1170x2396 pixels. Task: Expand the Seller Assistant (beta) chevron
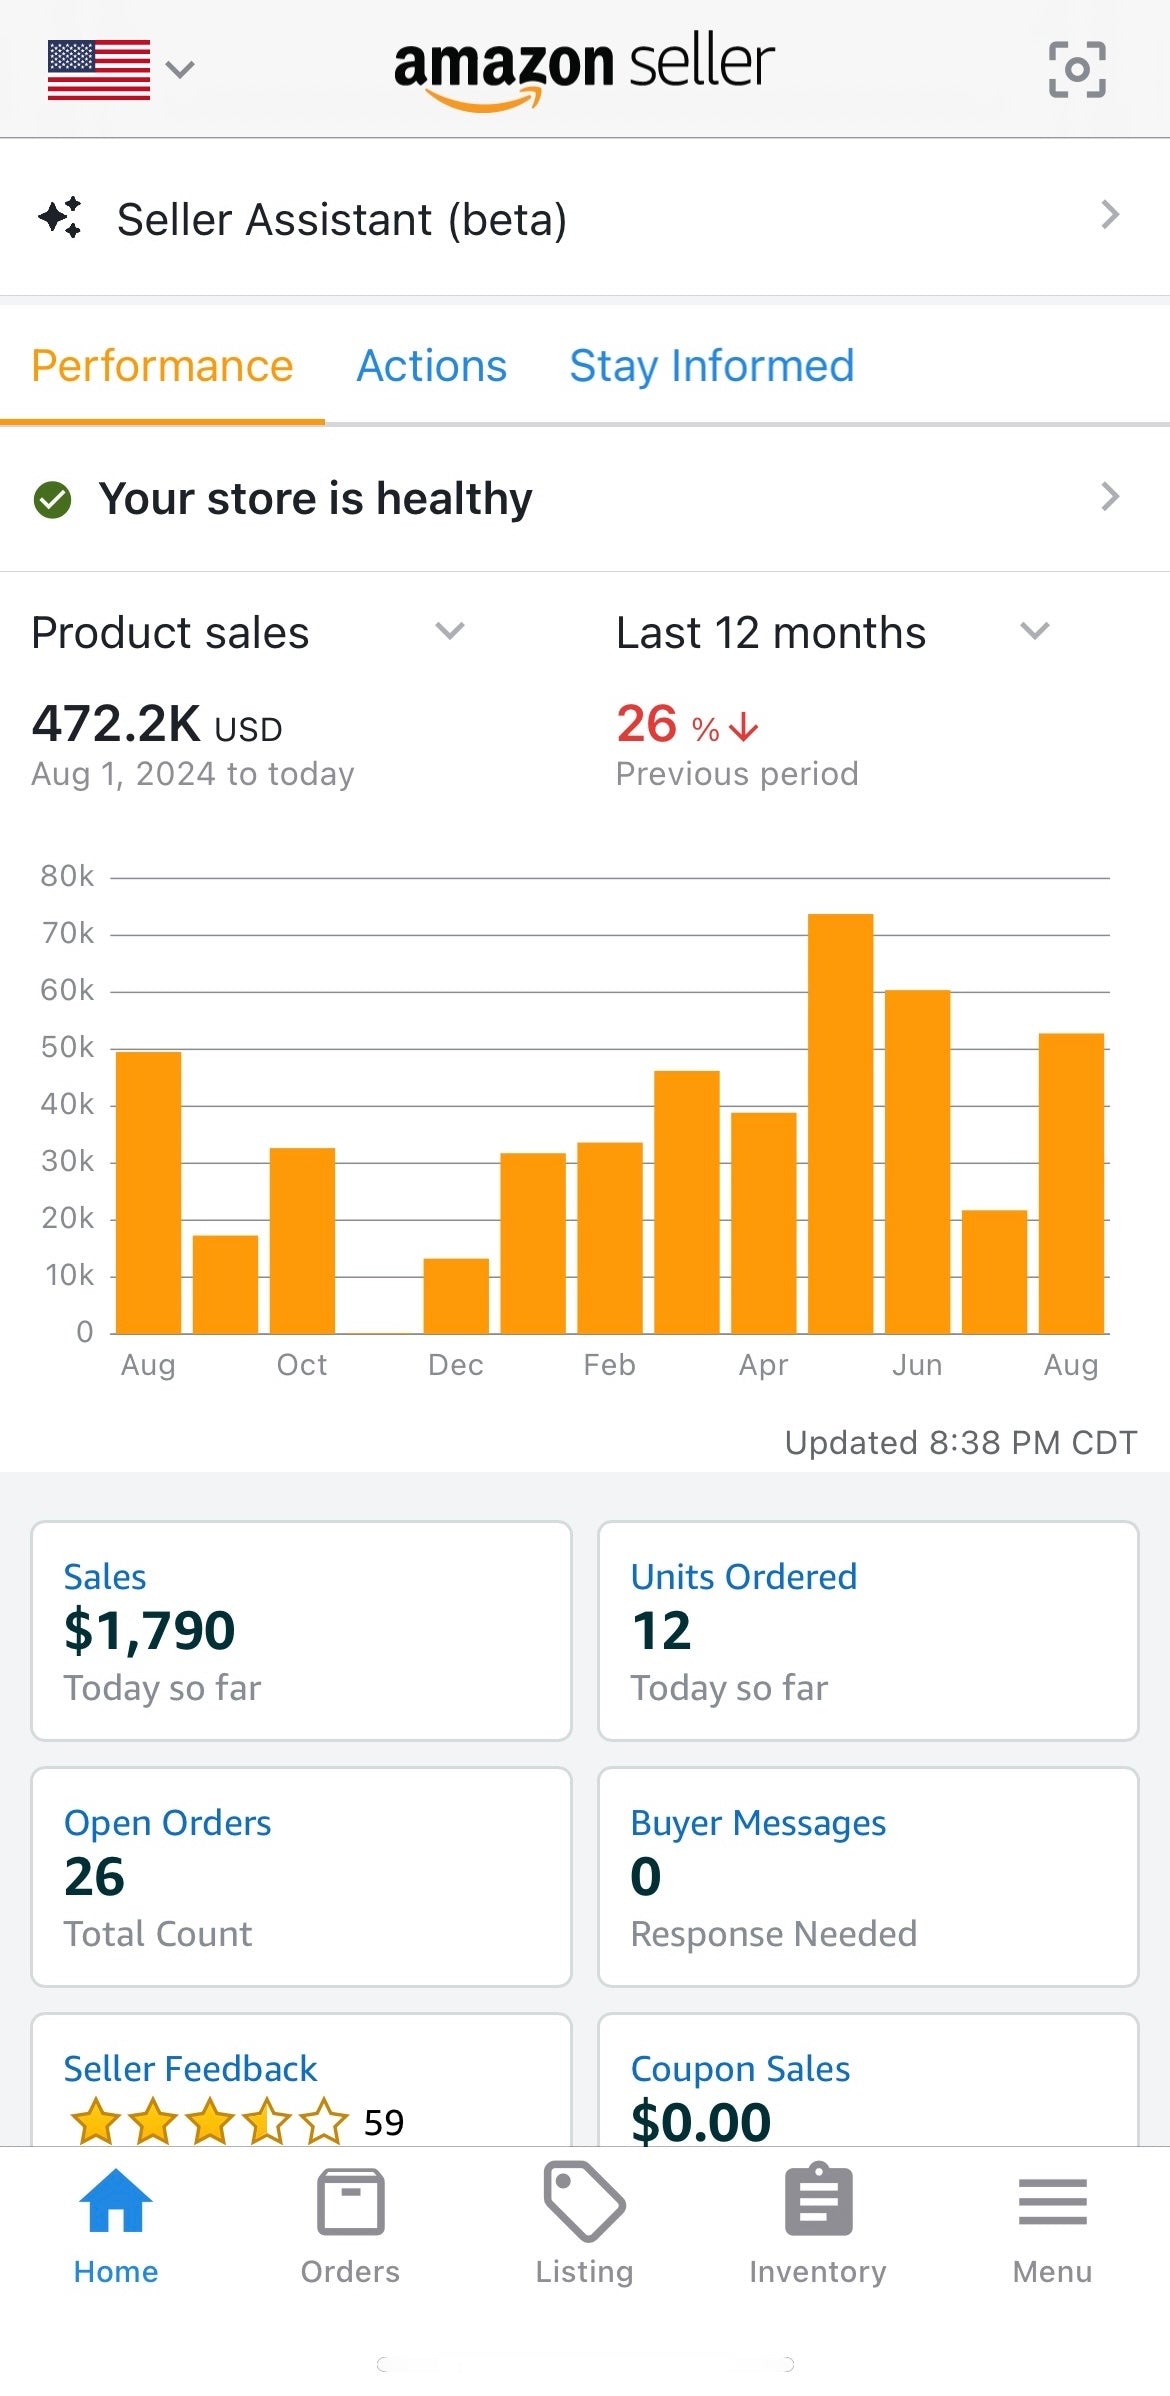[1109, 215]
